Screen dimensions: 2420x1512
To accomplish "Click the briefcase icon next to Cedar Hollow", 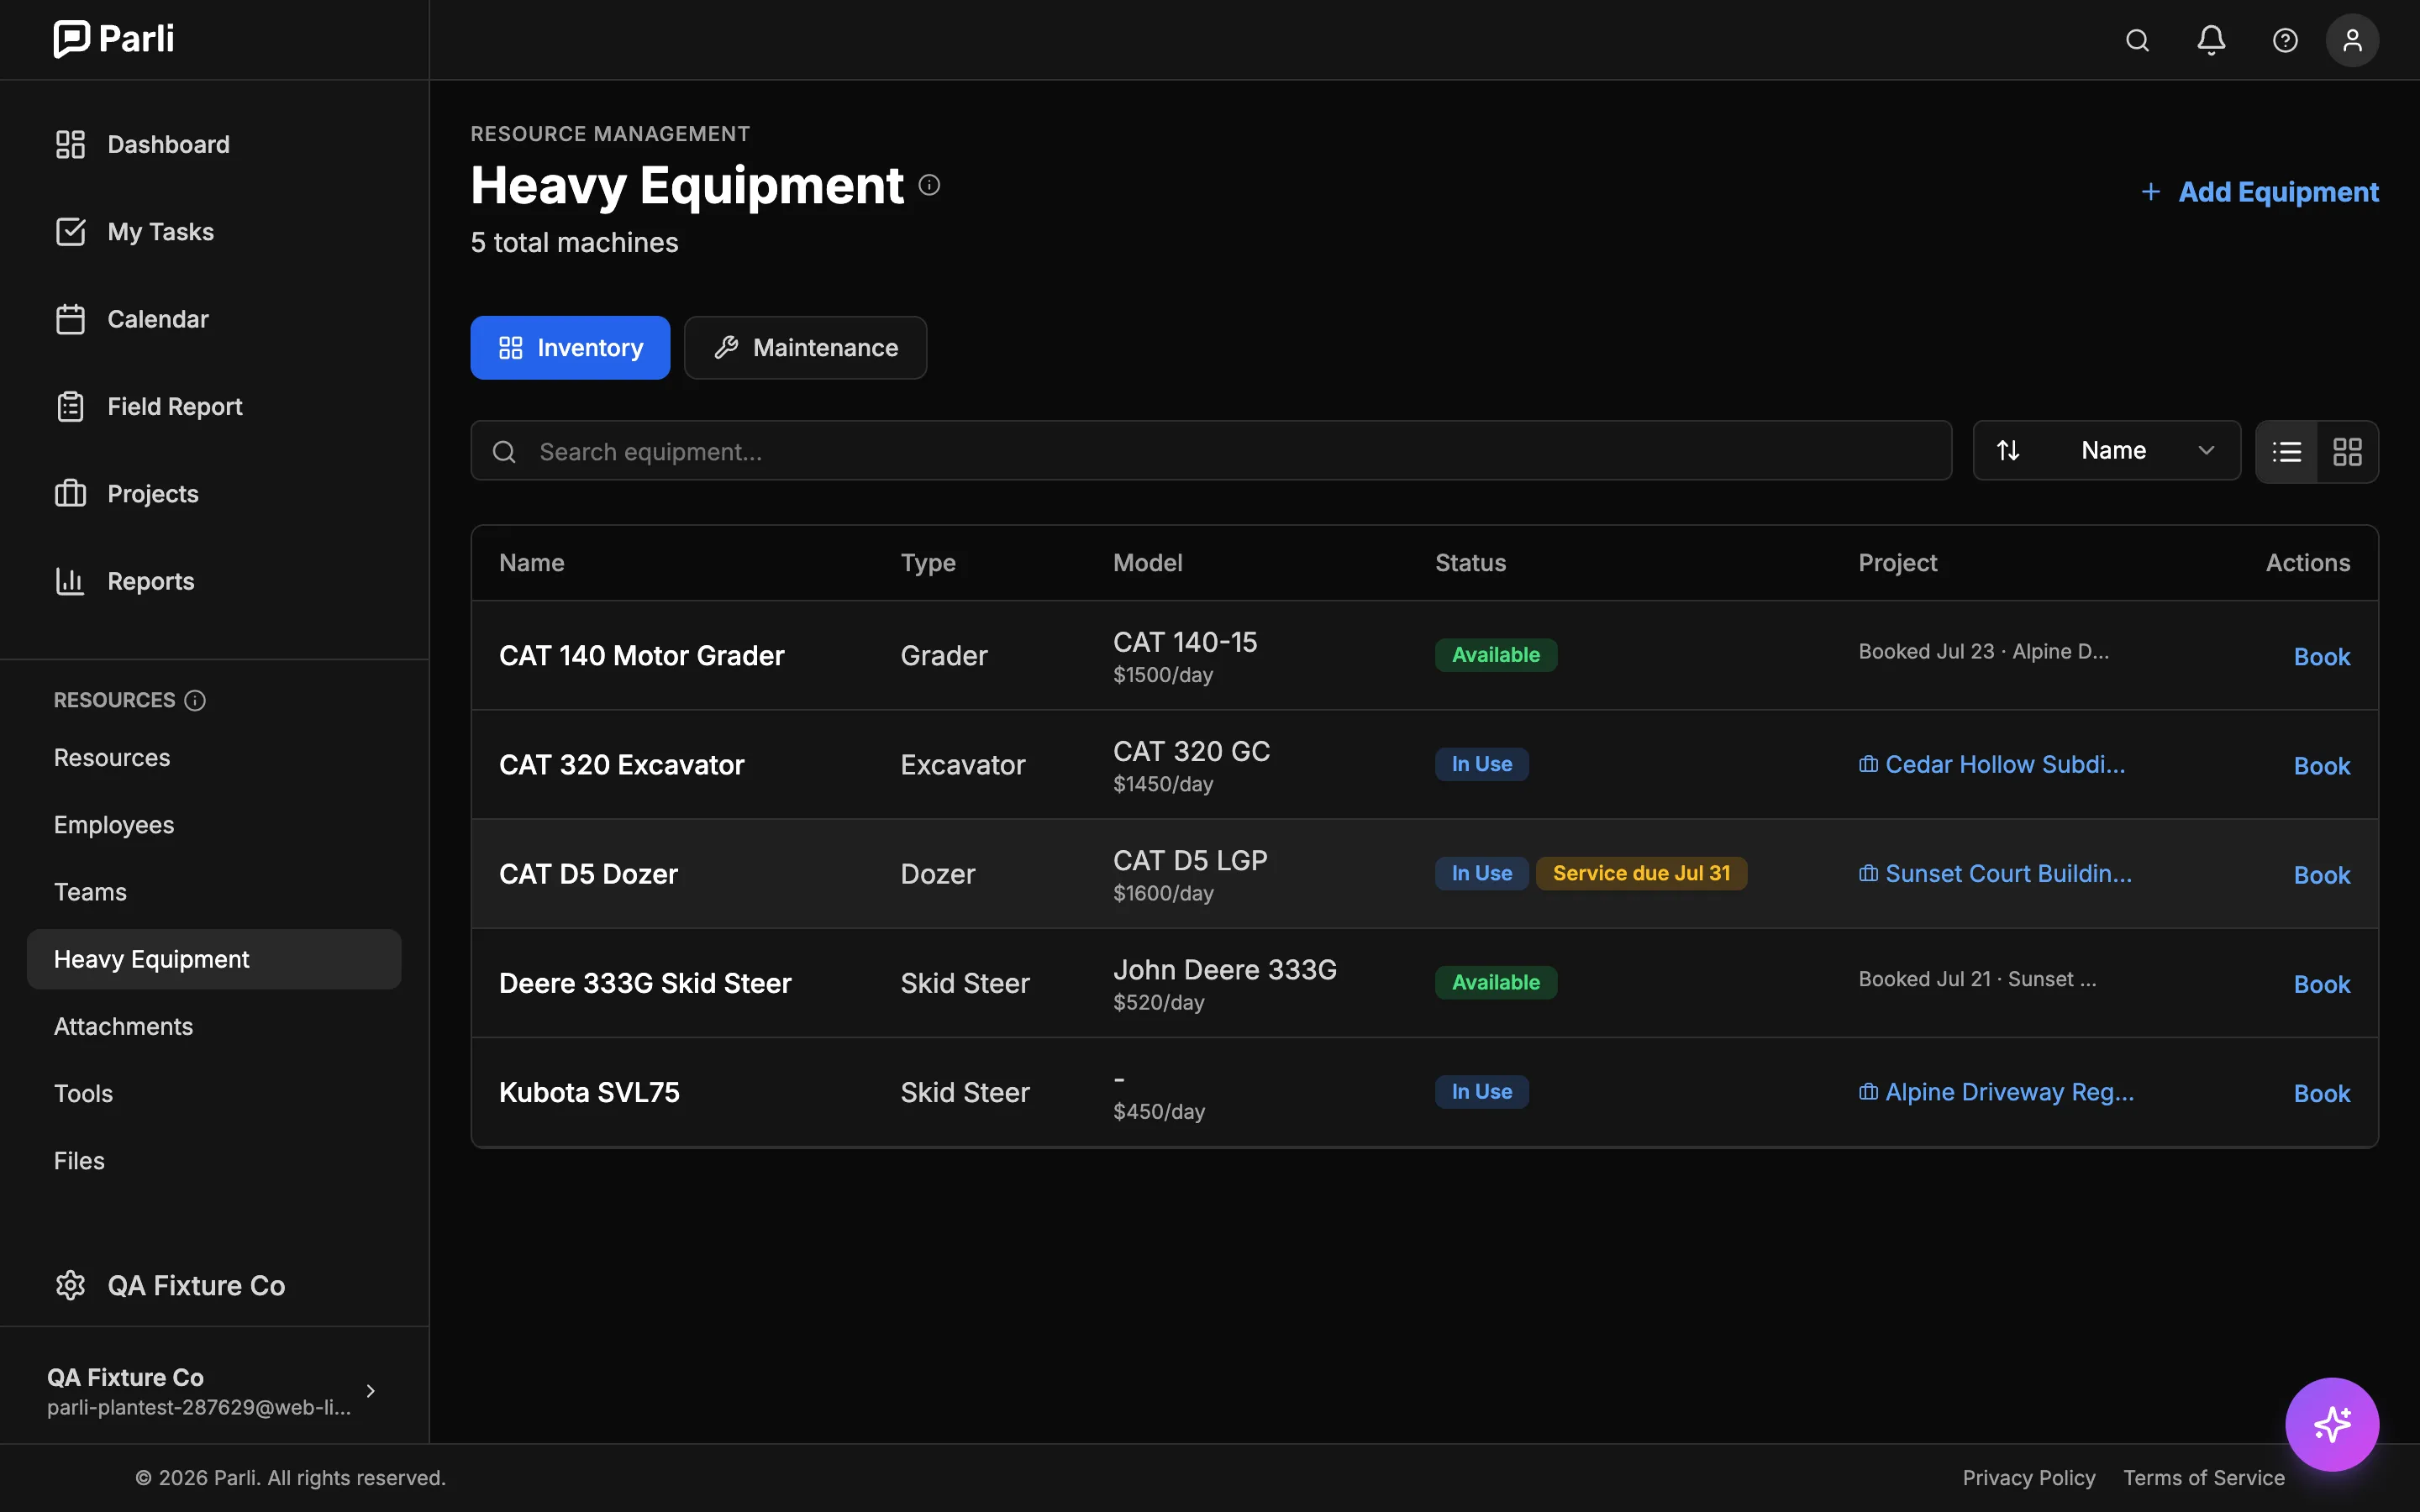I will 1868,764.
